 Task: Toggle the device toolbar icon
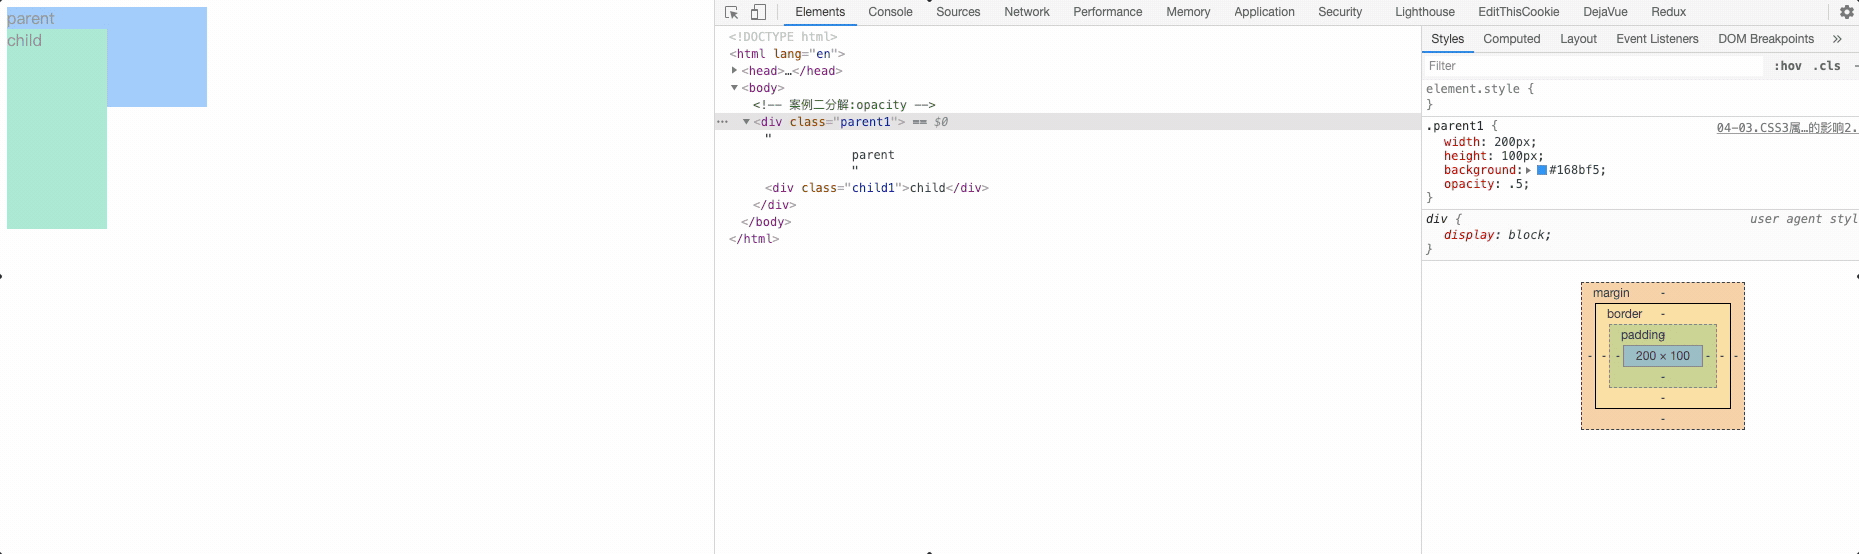tap(758, 12)
